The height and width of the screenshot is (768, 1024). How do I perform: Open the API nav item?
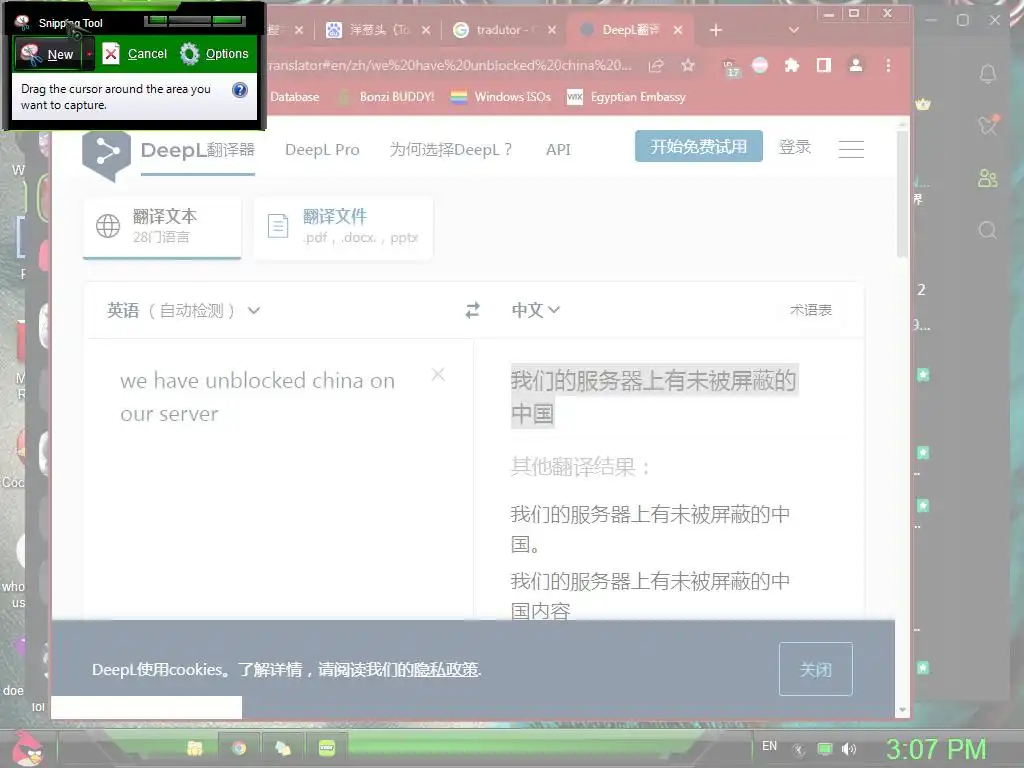click(558, 150)
